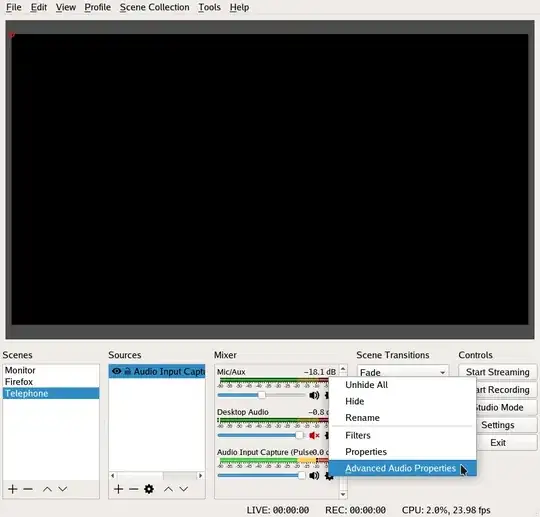
Task: Add a new scene with the plus icon
Action: pos(13,489)
